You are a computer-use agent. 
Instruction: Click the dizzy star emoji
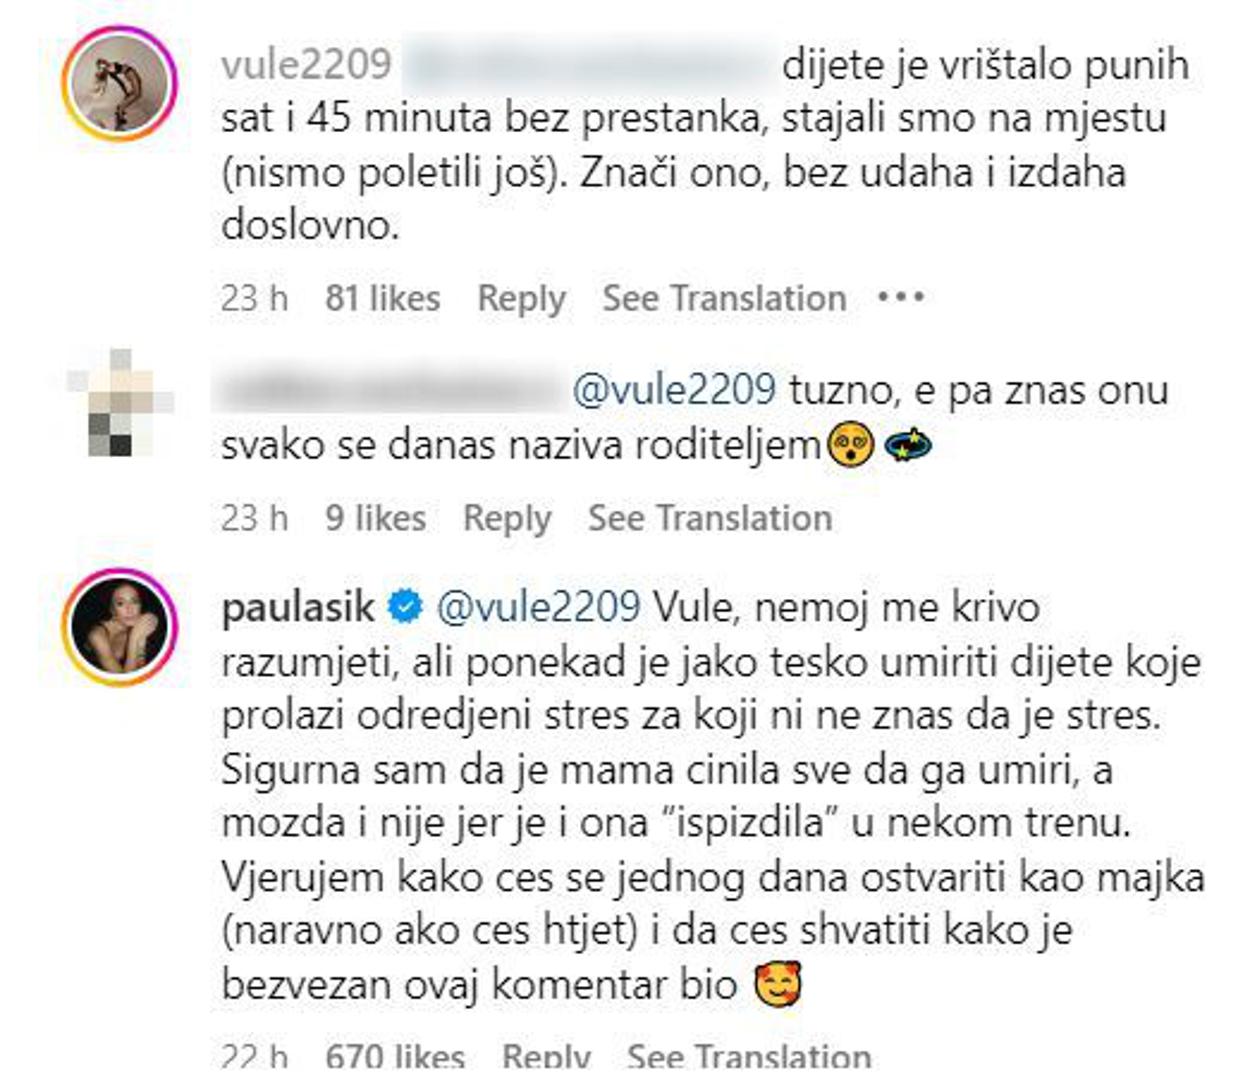907,445
